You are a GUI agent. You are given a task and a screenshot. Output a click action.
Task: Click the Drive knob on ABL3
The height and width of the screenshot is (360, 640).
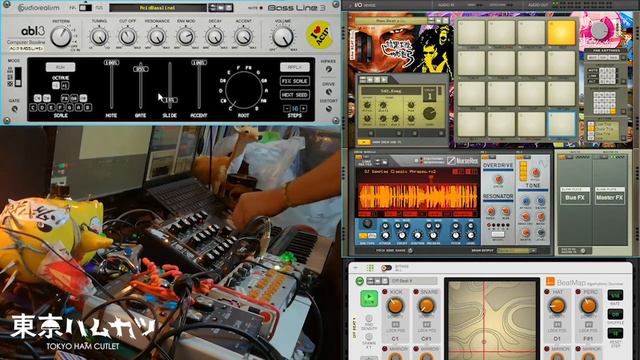tap(329, 92)
